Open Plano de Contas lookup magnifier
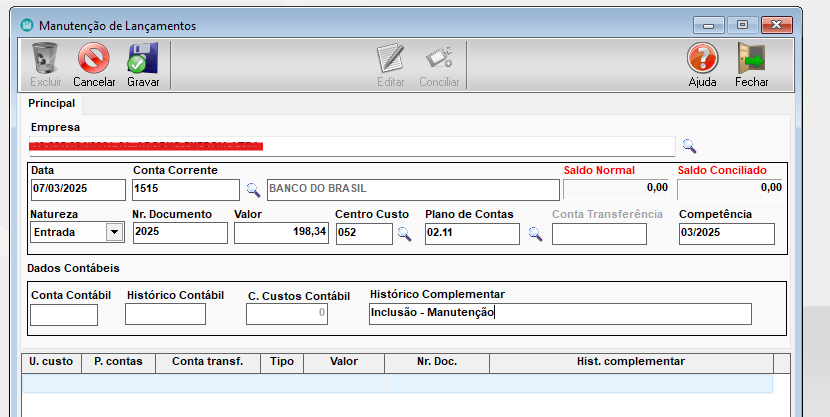 [x=535, y=234]
